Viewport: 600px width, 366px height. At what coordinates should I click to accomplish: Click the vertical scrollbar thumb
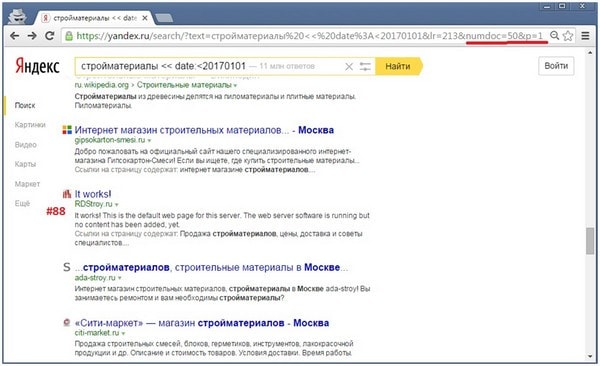[590, 241]
